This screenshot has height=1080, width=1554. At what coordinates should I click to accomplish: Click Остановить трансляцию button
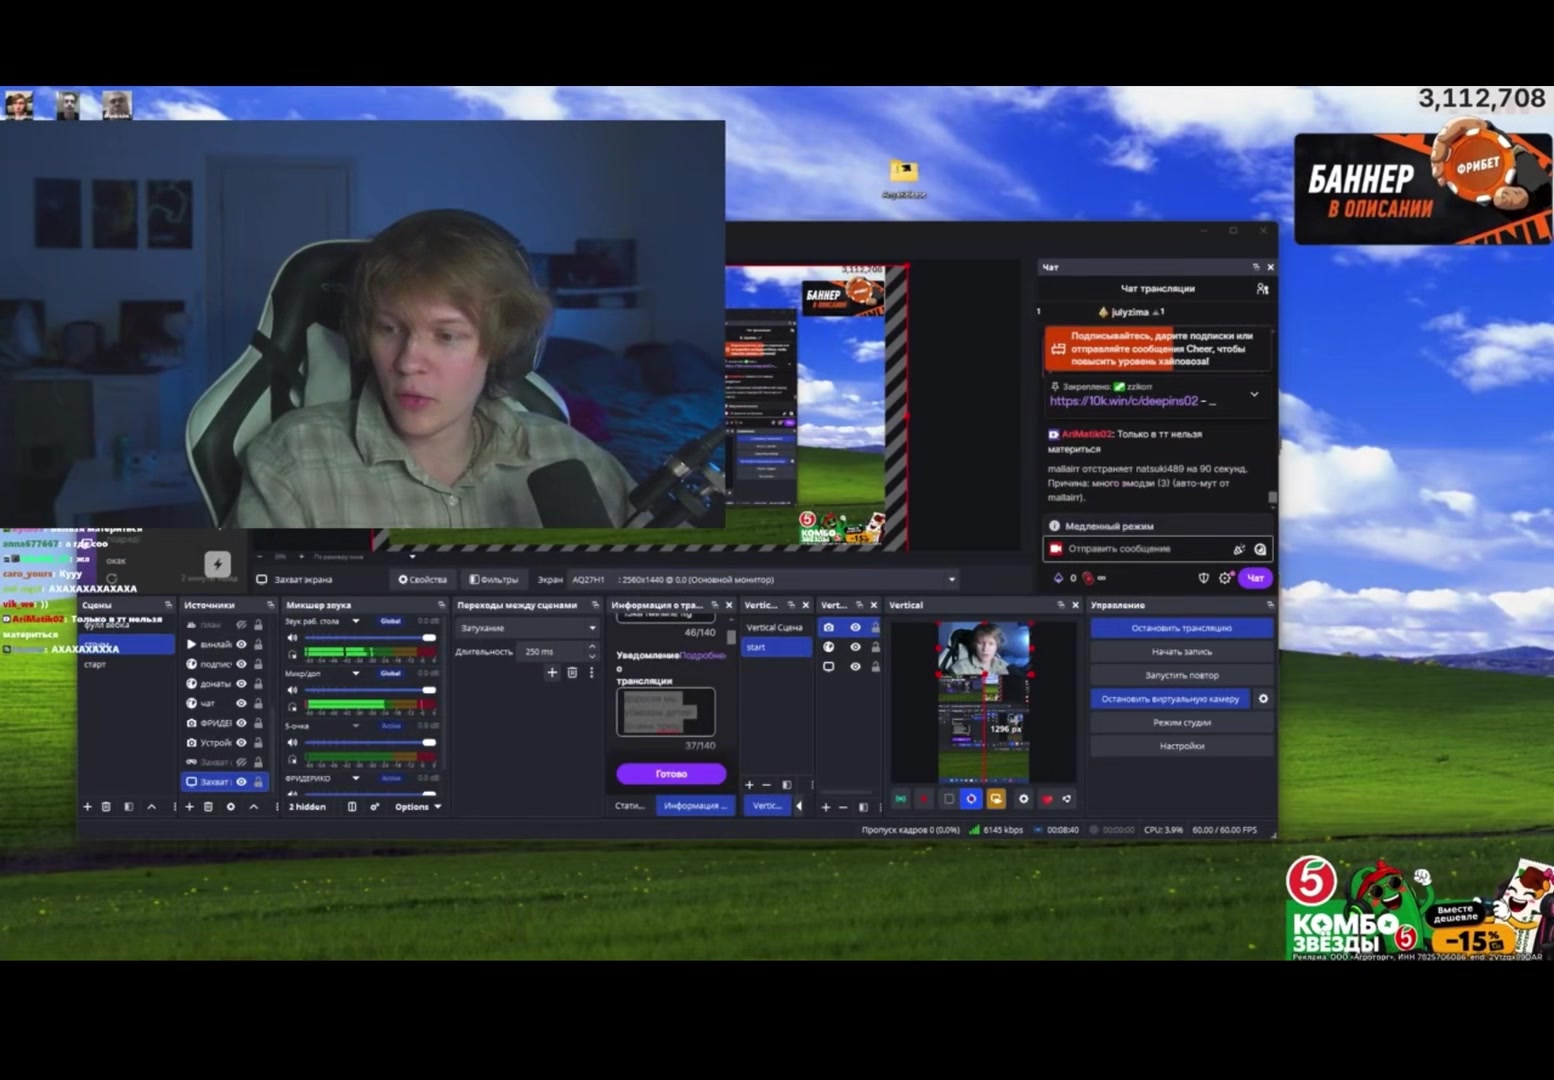1182,628
